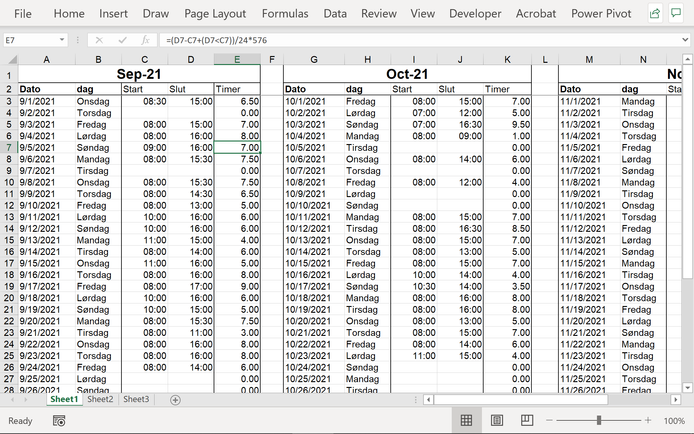The height and width of the screenshot is (434, 694).
Task: Click the zoom slider handle
Action: pyautogui.click(x=599, y=420)
